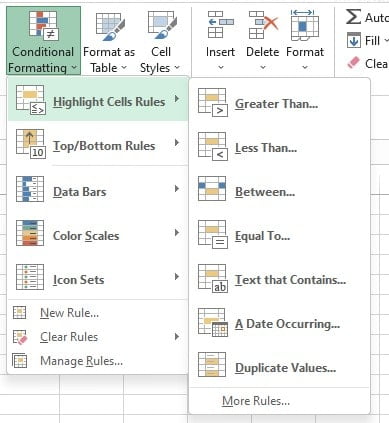Open the Format dropdown chevron

[x=305, y=67]
